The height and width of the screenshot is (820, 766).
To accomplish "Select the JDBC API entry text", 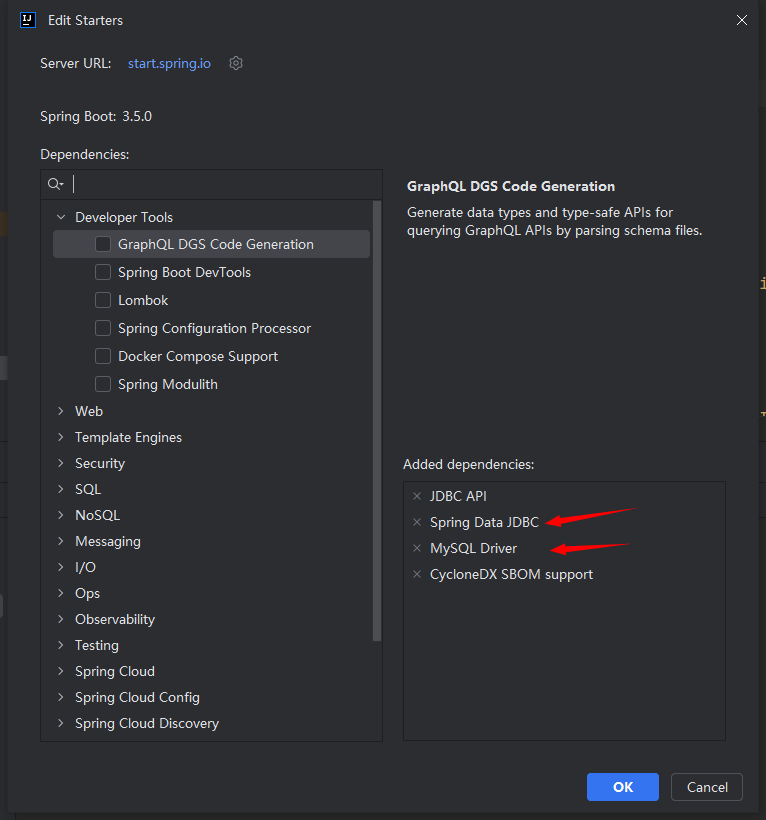I will (x=458, y=496).
